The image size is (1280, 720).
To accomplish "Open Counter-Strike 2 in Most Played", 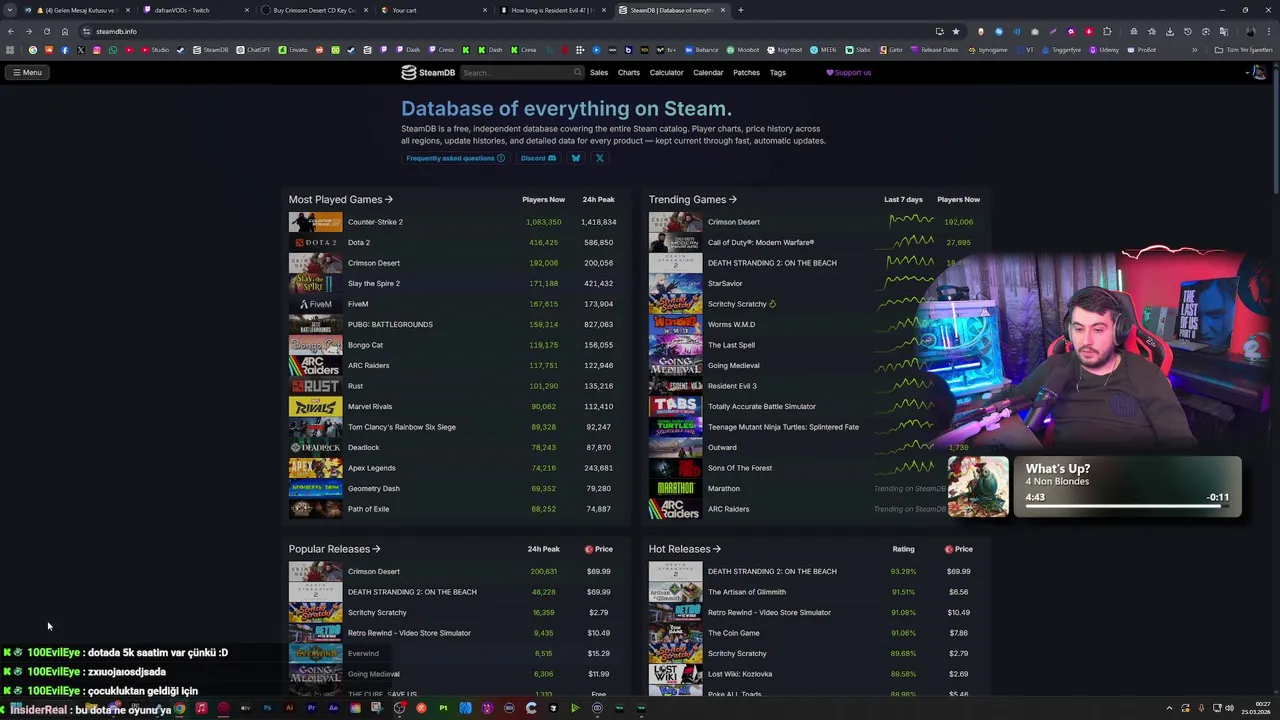I will point(375,222).
